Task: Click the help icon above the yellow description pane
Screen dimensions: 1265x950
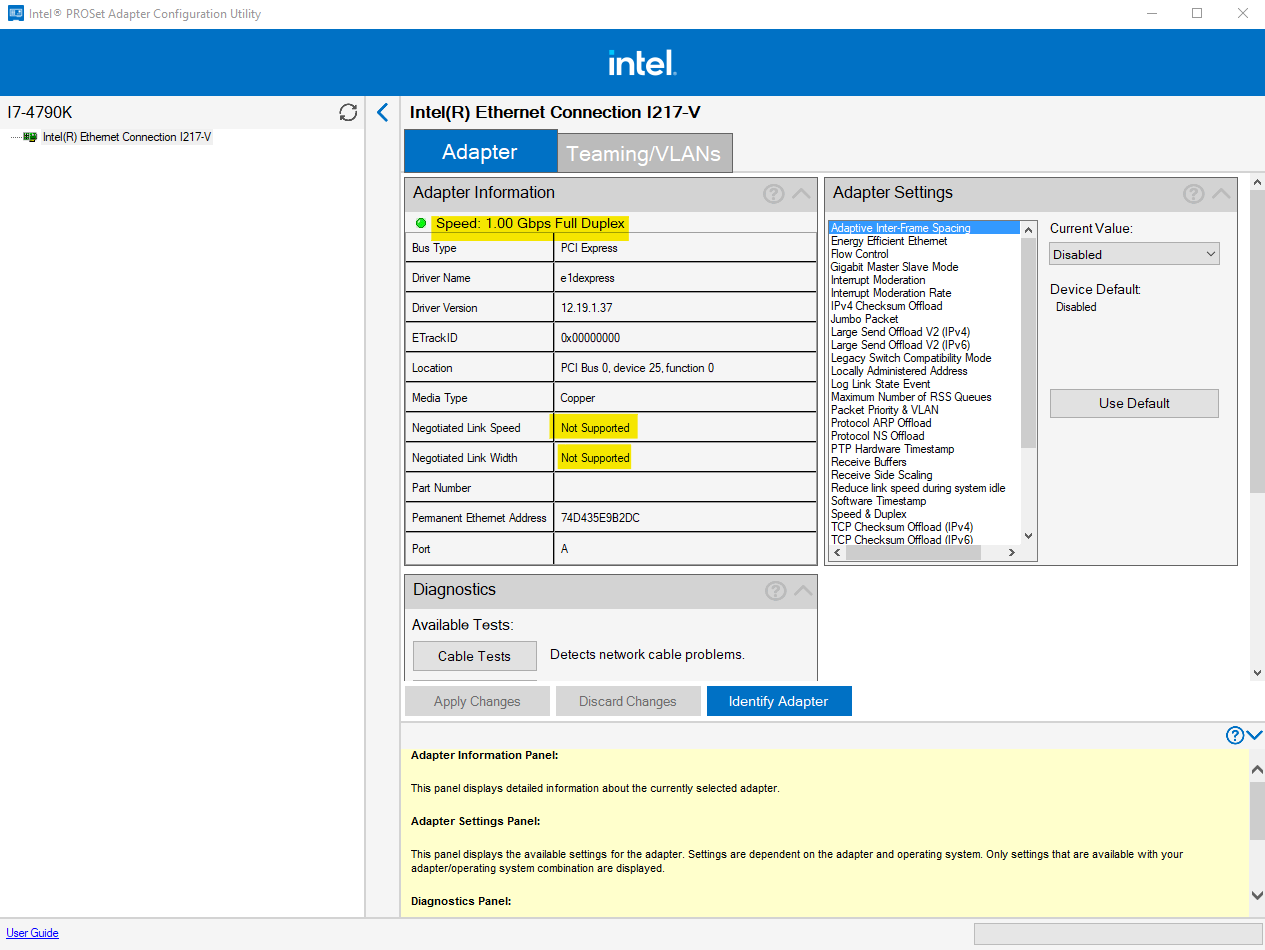Action: point(1235,735)
